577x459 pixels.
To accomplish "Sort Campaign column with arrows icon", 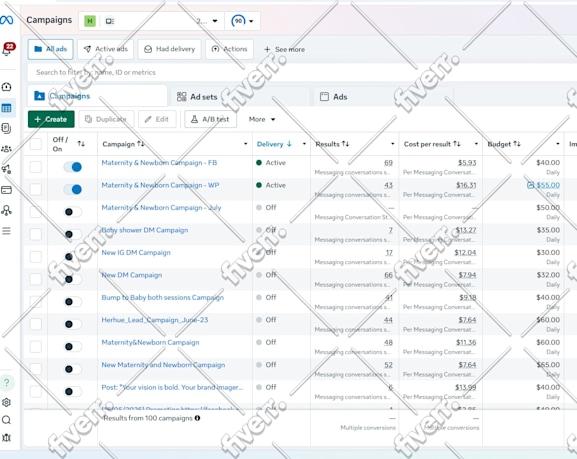I will click(x=141, y=144).
